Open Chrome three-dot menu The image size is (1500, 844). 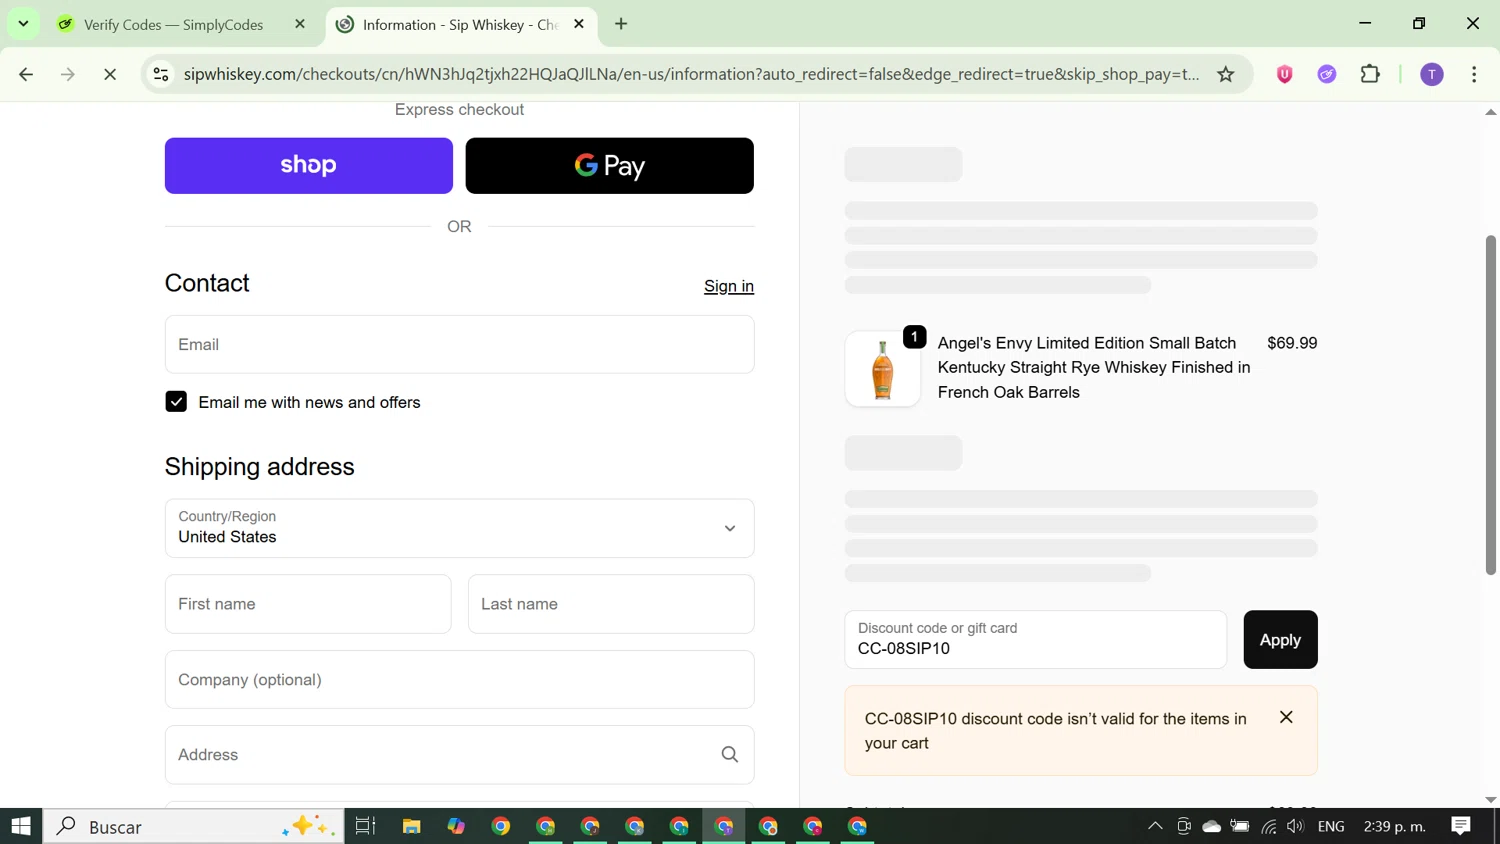click(x=1474, y=74)
